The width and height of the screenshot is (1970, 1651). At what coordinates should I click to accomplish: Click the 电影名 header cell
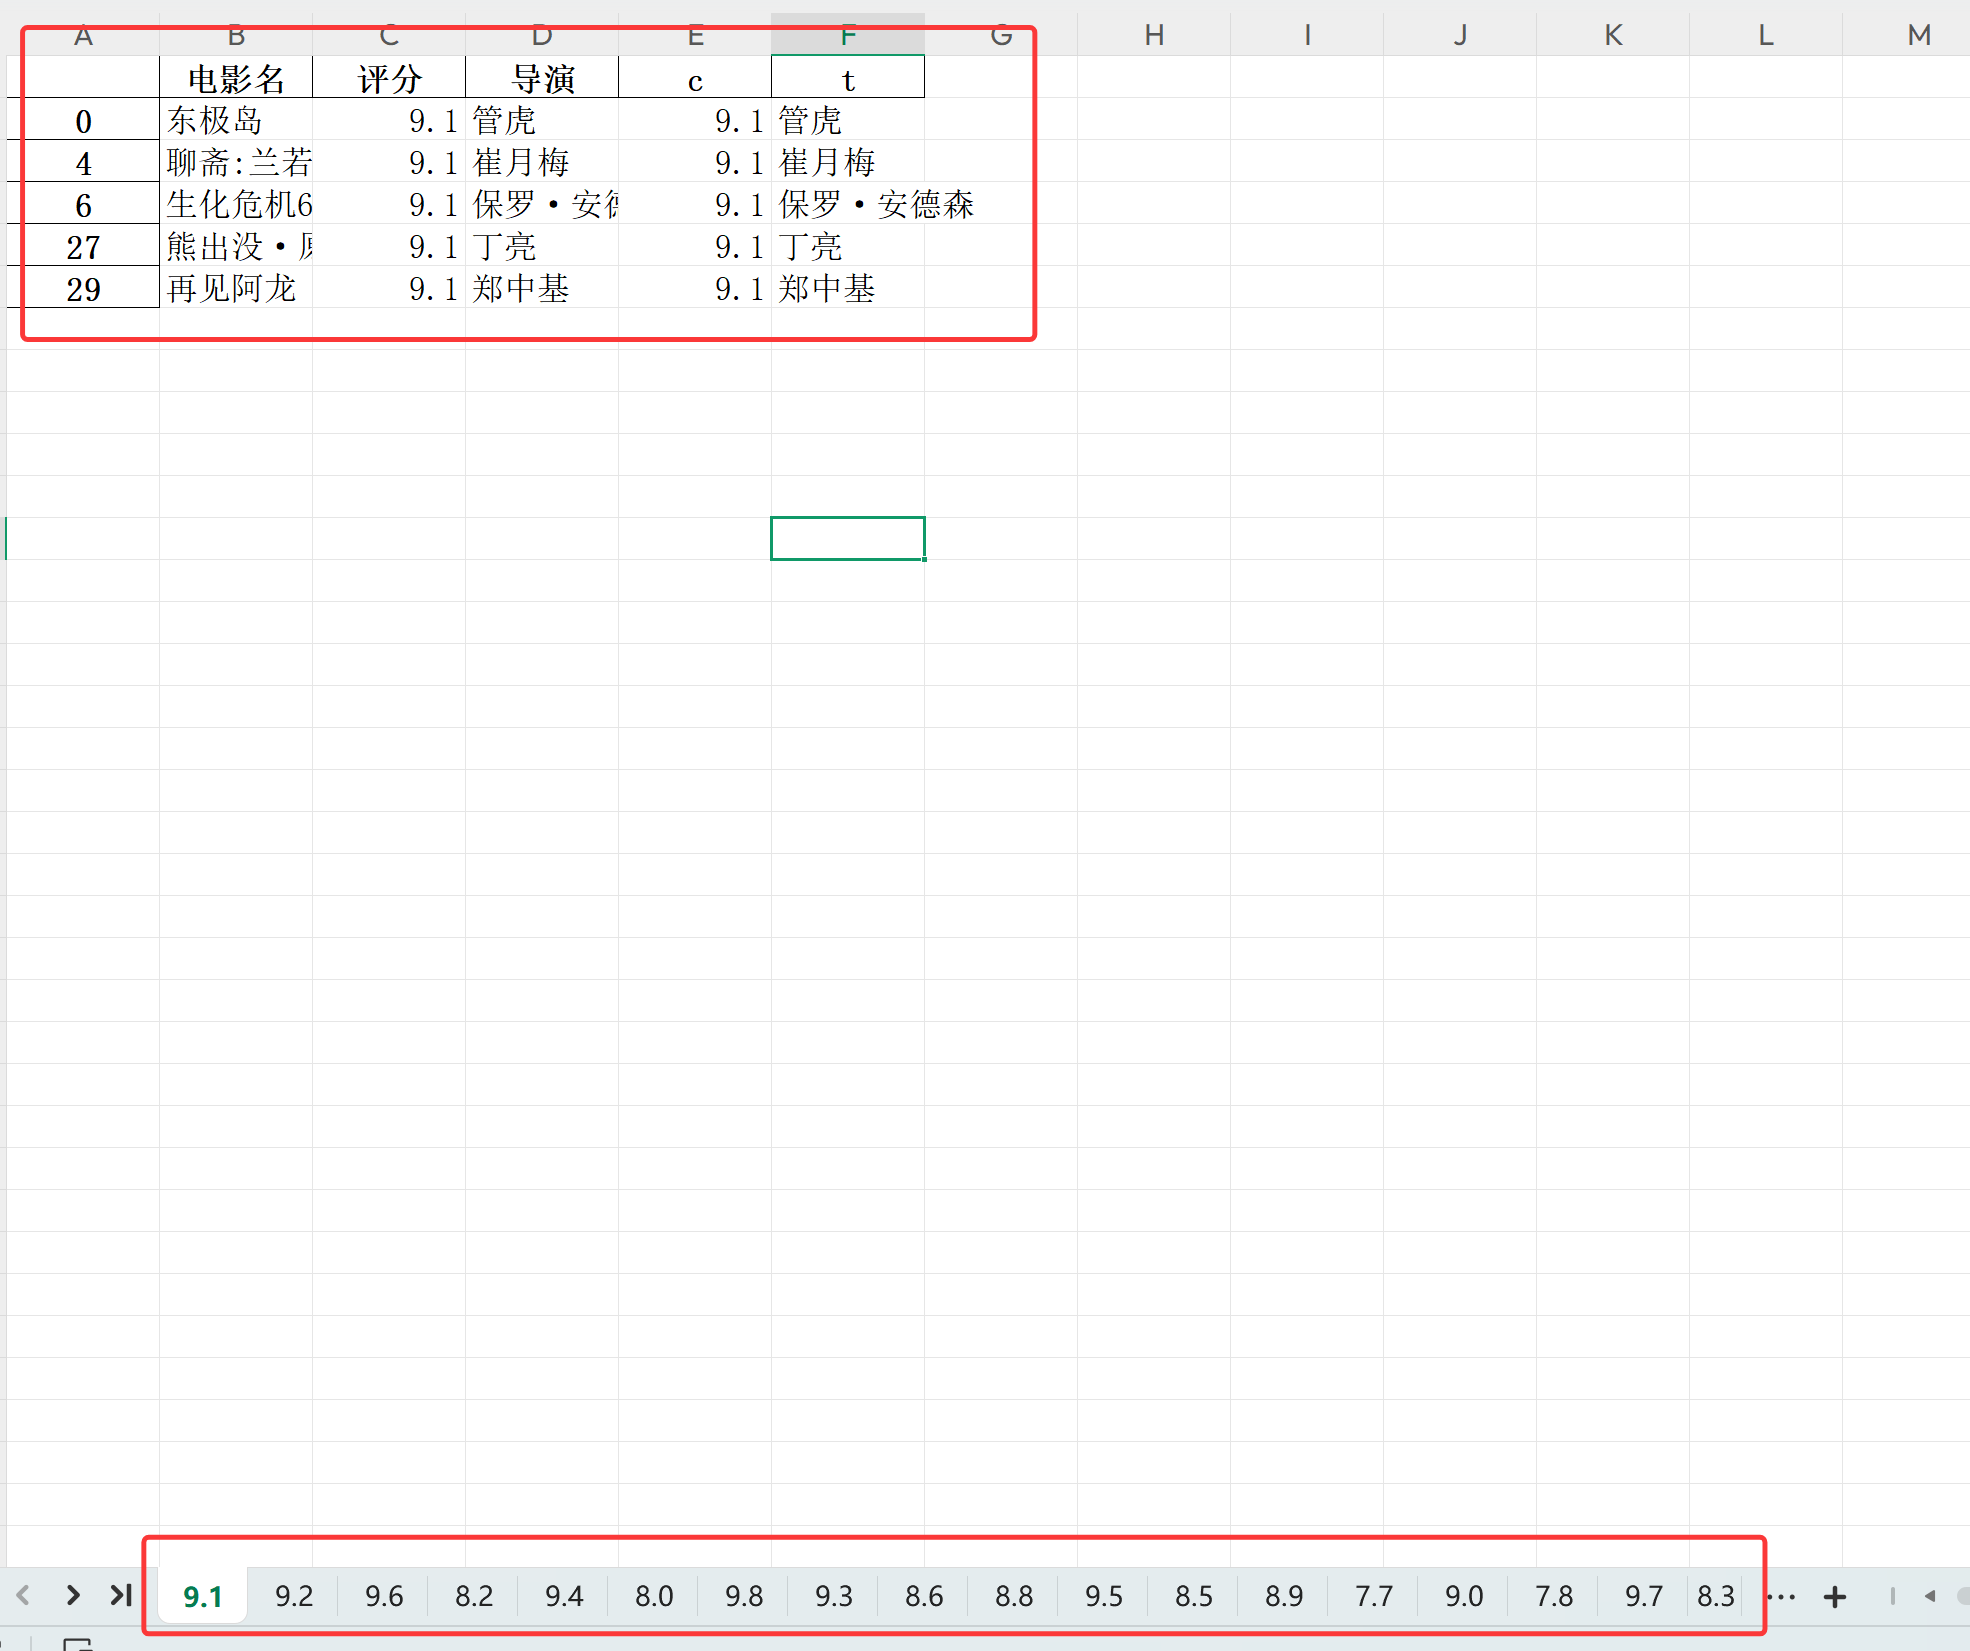[236, 79]
